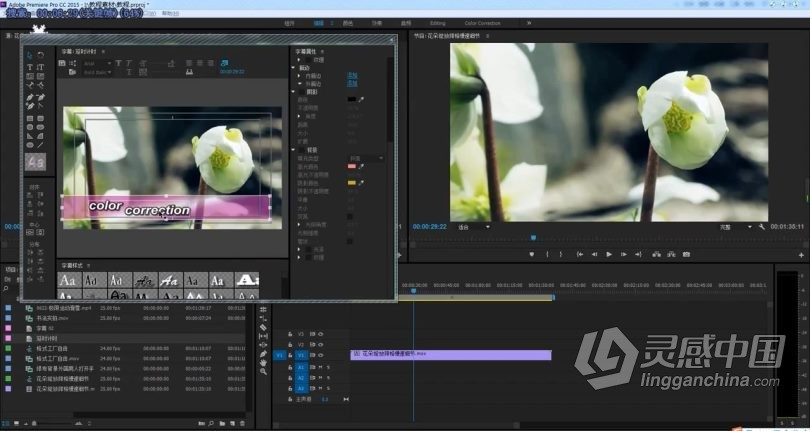The image size is (810, 431).
Task: Collapse the 背景 (background) section arrow
Action: click(x=293, y=150)
